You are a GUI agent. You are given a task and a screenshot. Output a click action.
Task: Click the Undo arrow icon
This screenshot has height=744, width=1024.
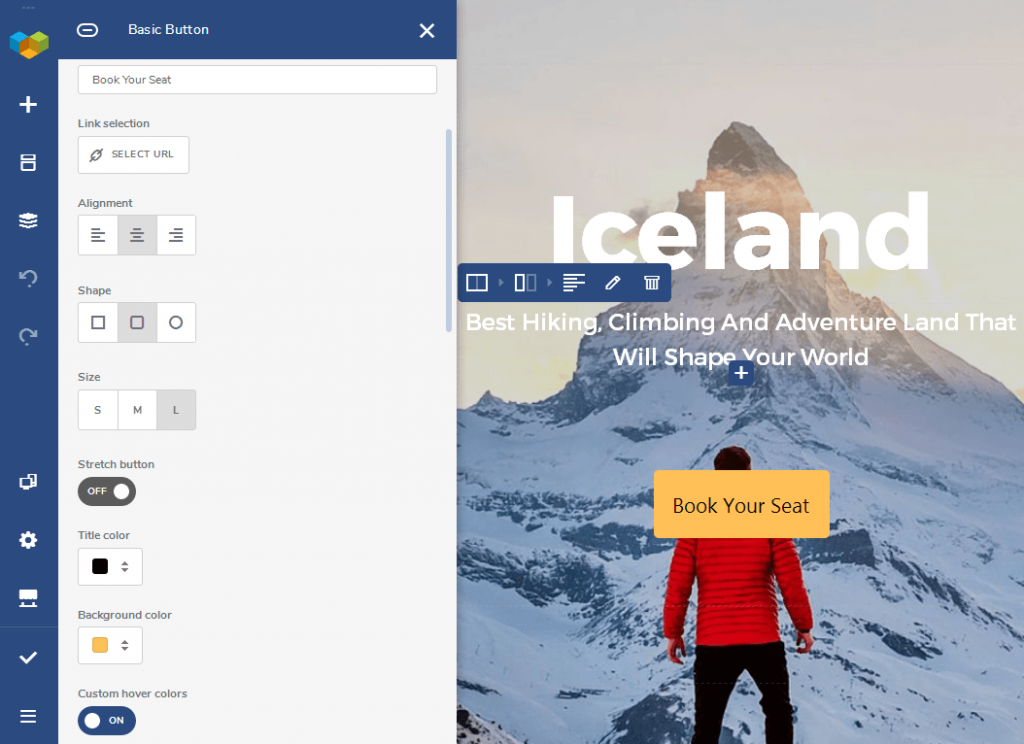tap(28, 278)
